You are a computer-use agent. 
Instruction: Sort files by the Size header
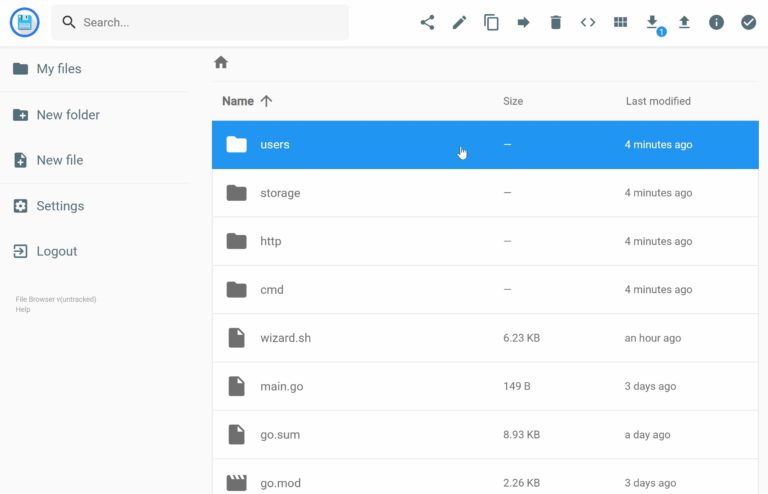point(513,101)
